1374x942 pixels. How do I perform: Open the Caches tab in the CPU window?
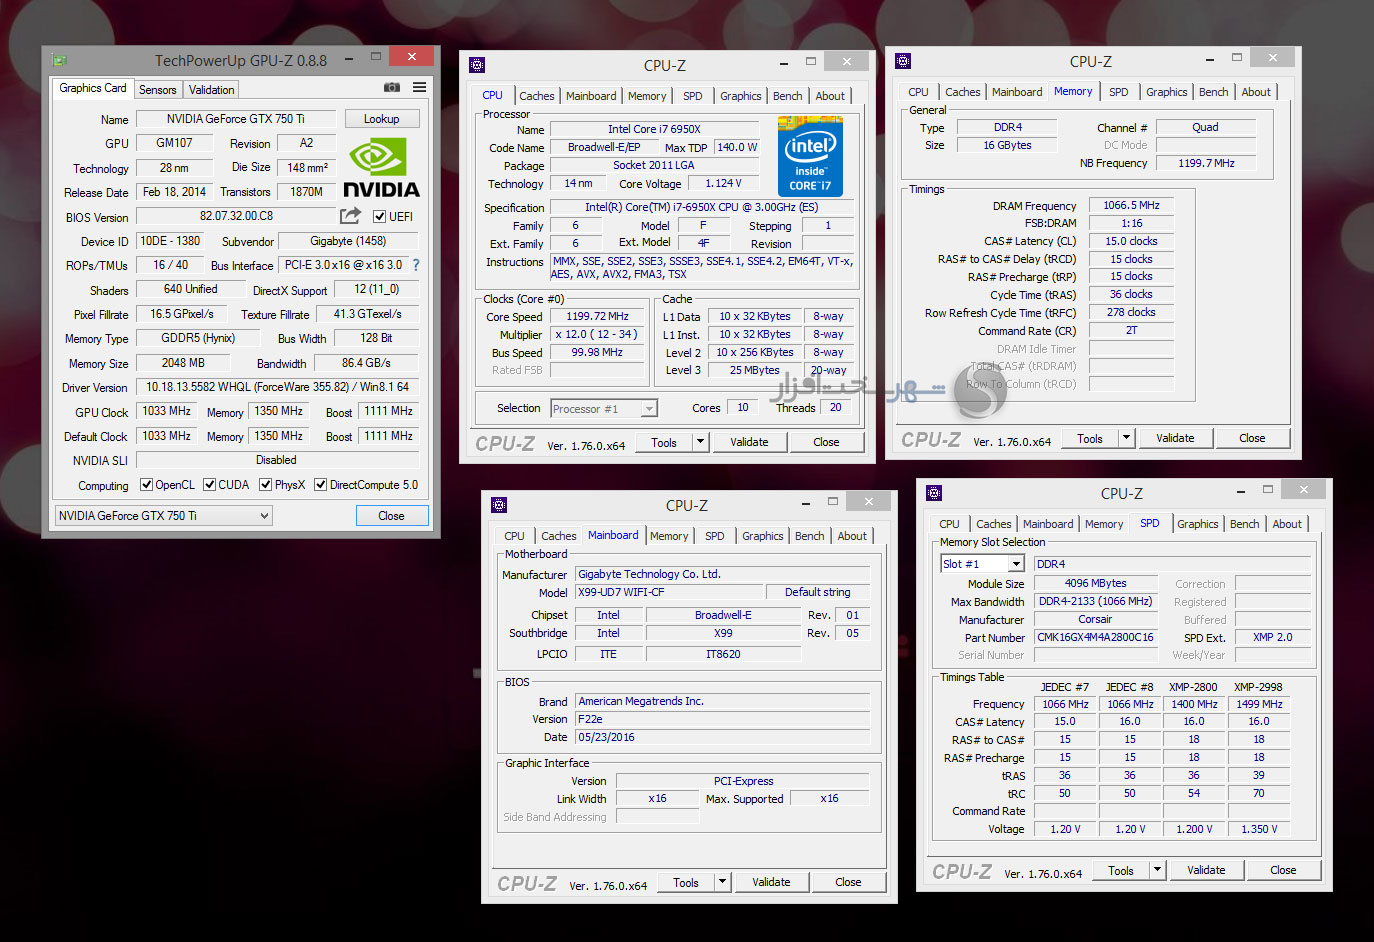click(536, 96)
